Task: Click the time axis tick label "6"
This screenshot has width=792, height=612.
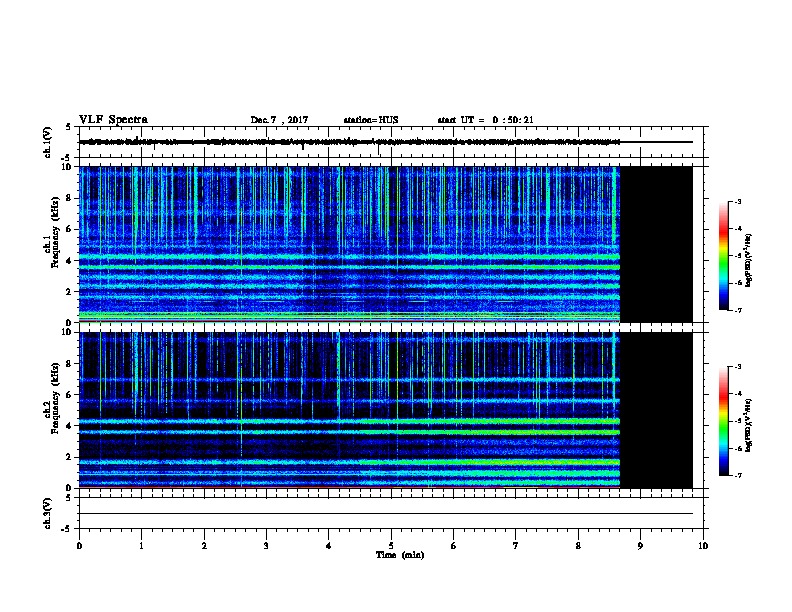Action: click(453, 546)
